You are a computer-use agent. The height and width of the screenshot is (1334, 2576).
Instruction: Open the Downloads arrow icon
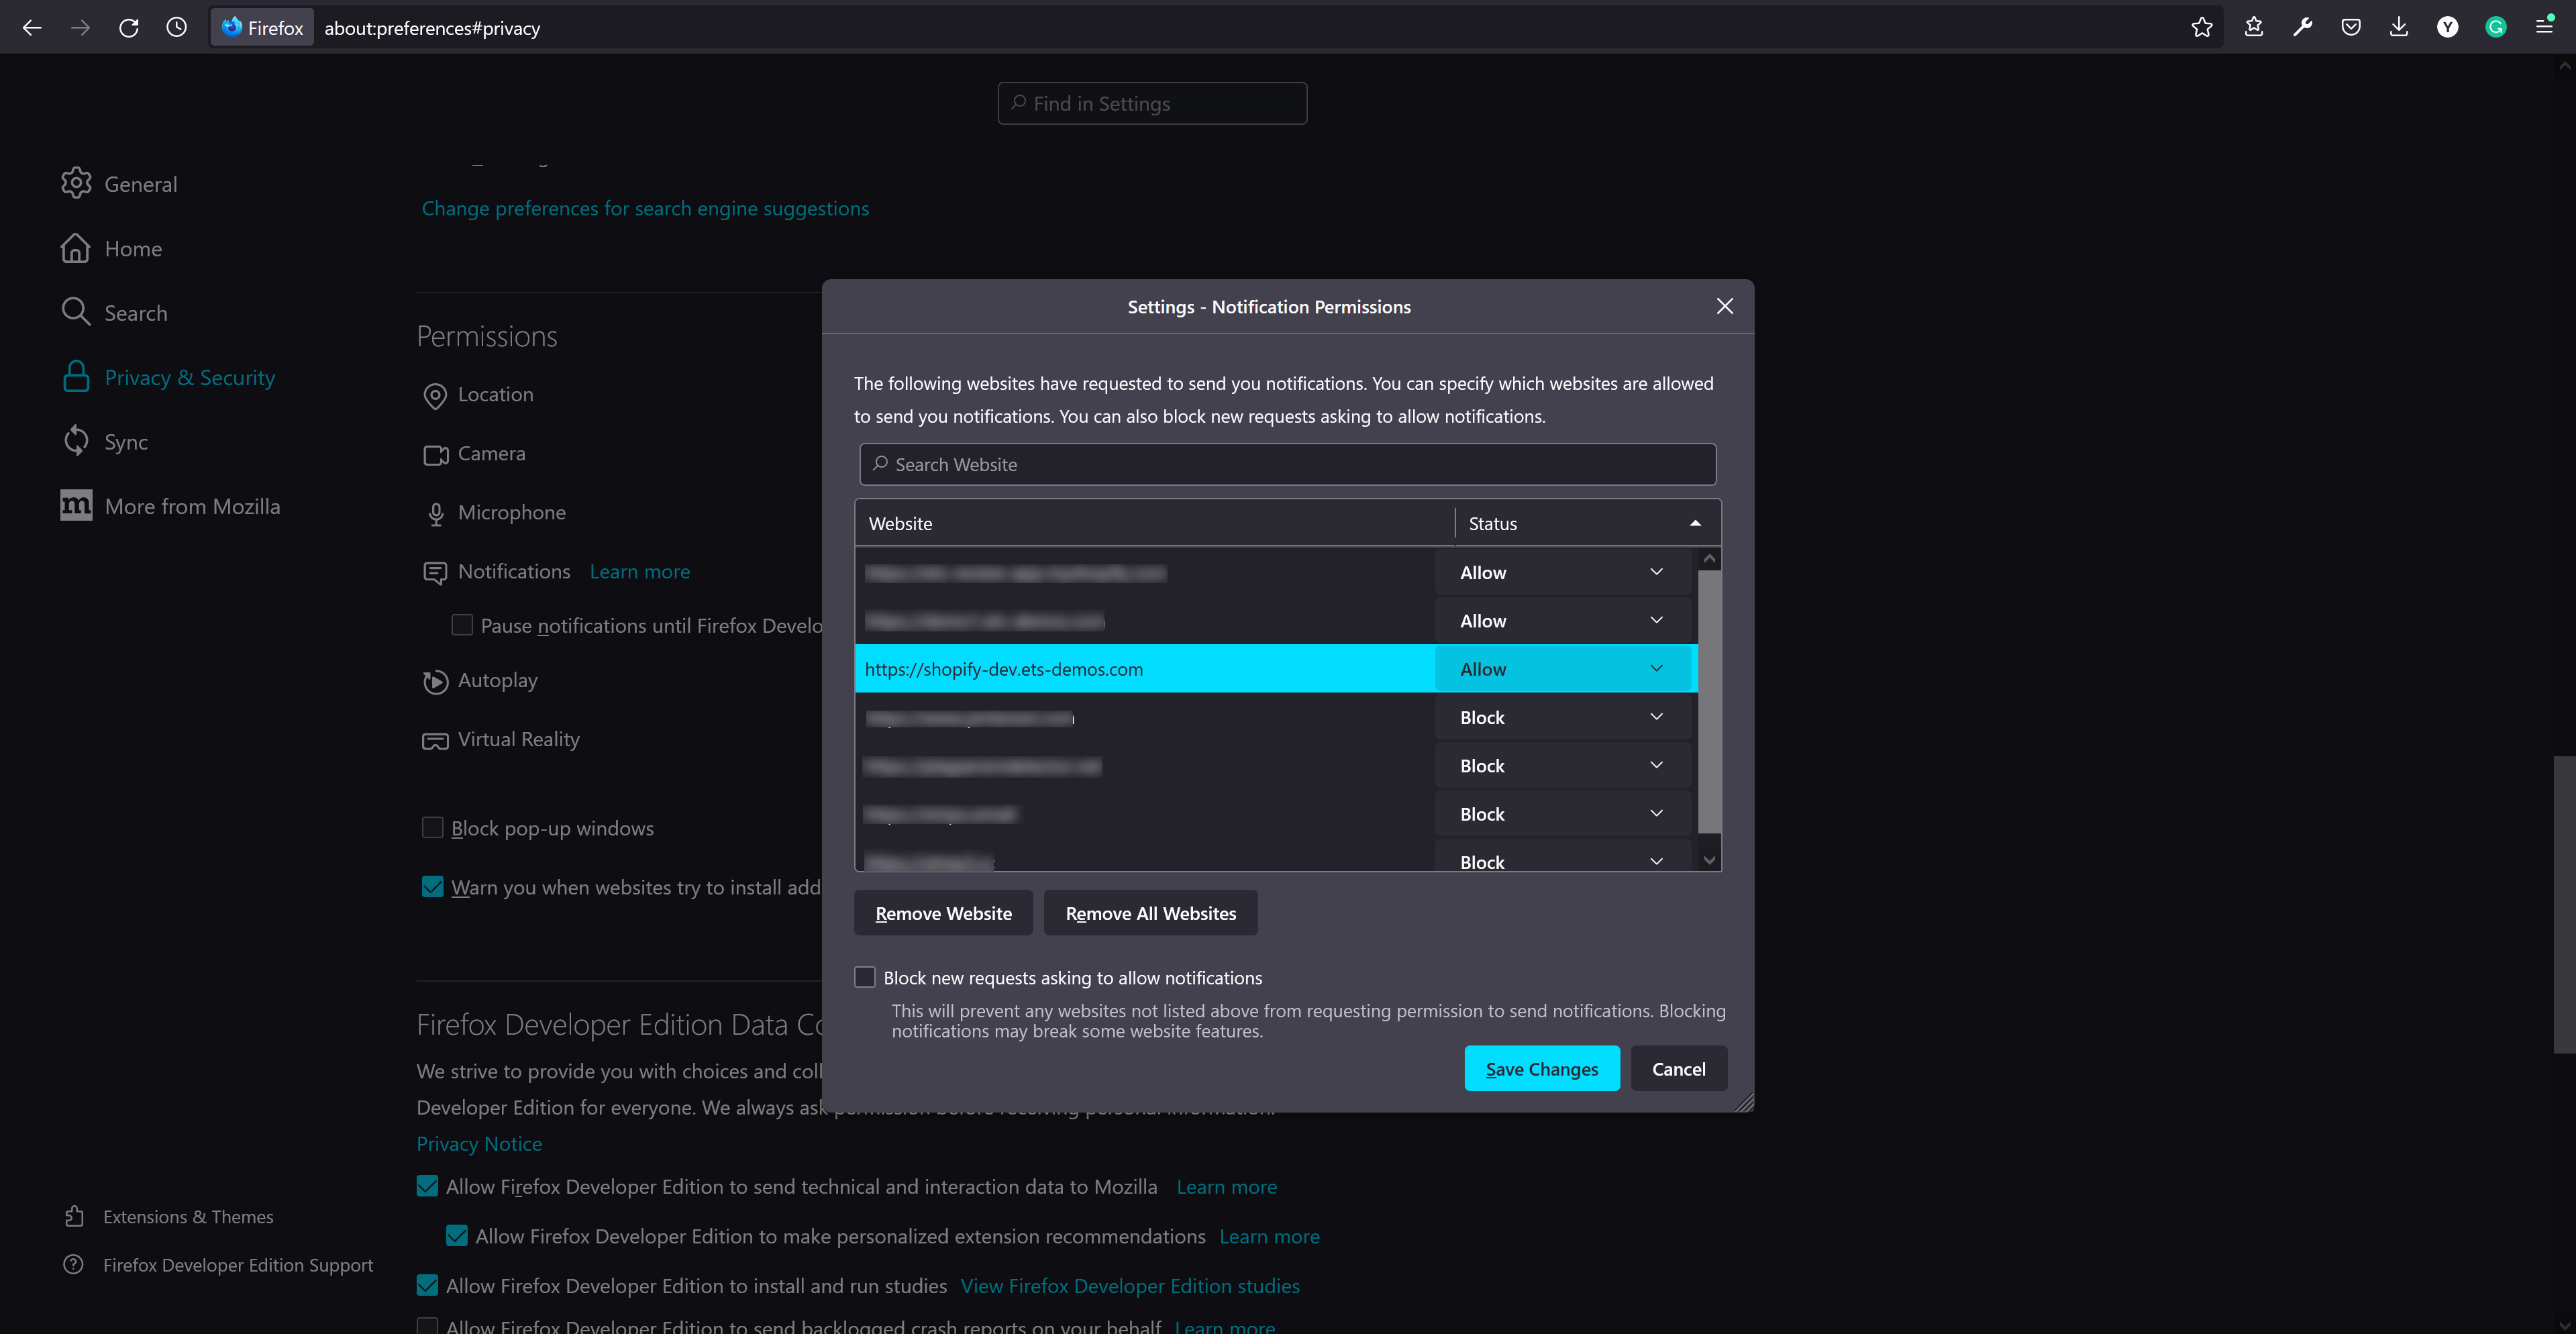tap(2398, 28)
